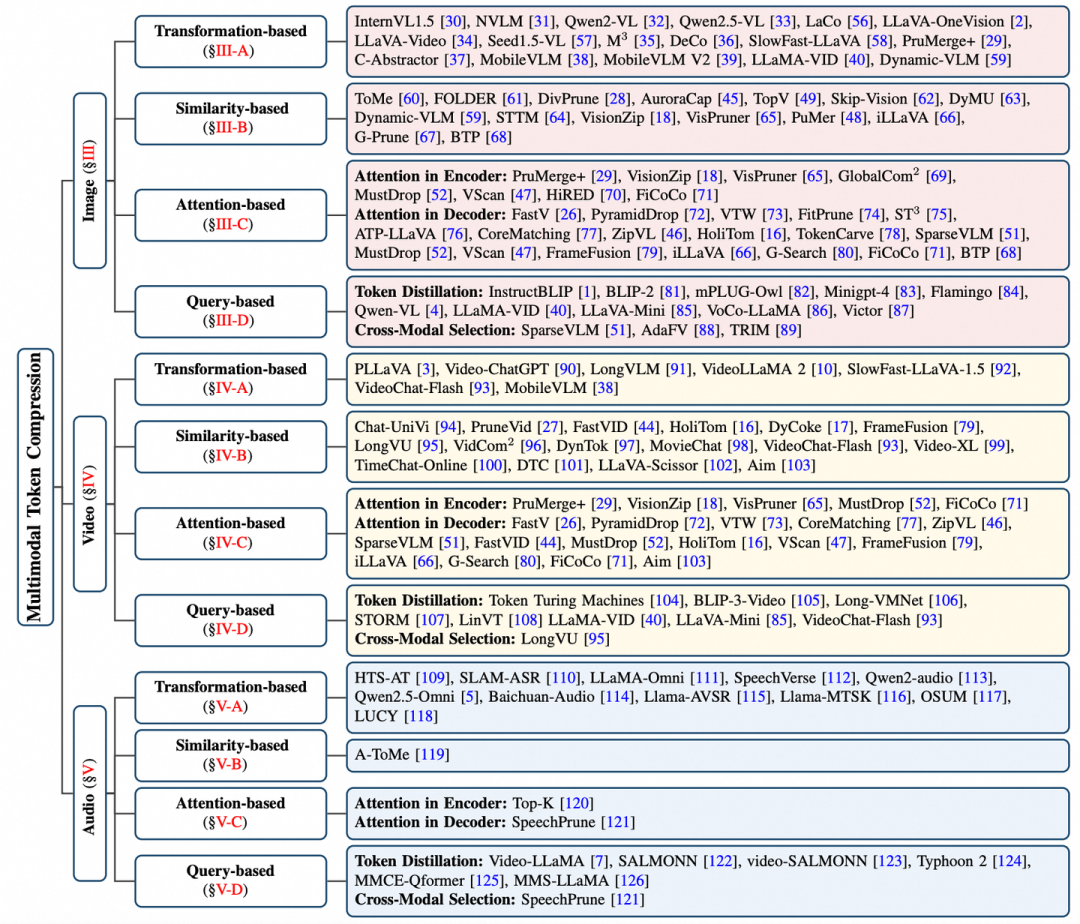Follow citation [81] after BLIP-2
The height and width of the screenshot is (924, 1080).
[673, 292]
